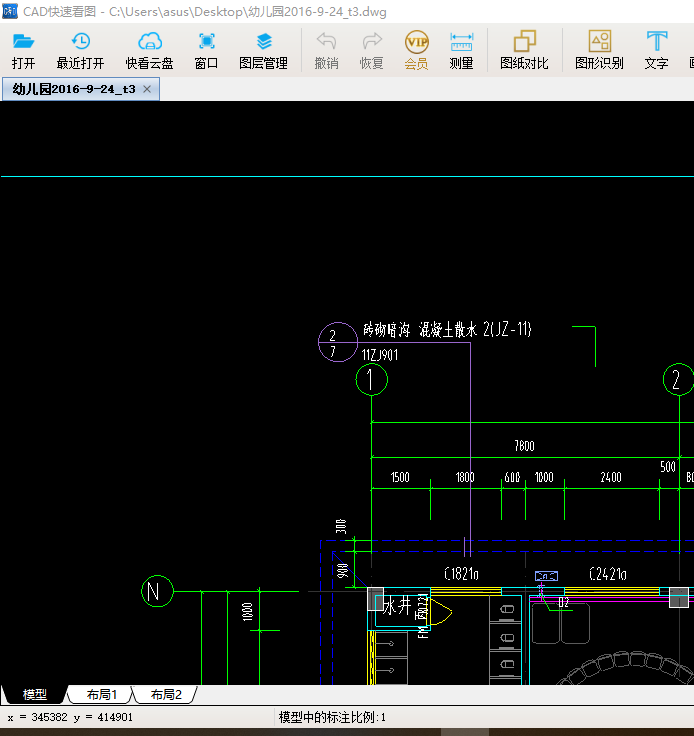Click the N axis circle marker
Image resolution: width=694 pixels, height=736 pixels.
(x=157, y=591)
